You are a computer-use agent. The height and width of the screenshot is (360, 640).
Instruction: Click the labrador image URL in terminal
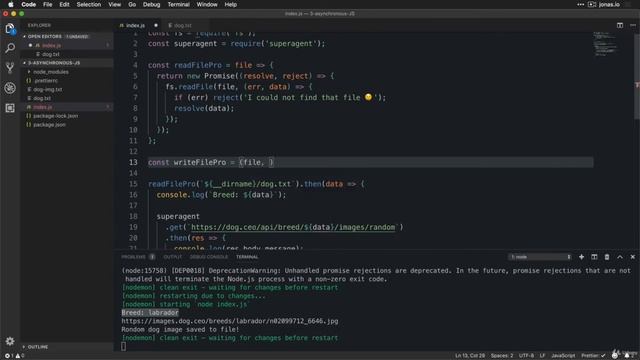pyautogui.click(x=230, y=321)
